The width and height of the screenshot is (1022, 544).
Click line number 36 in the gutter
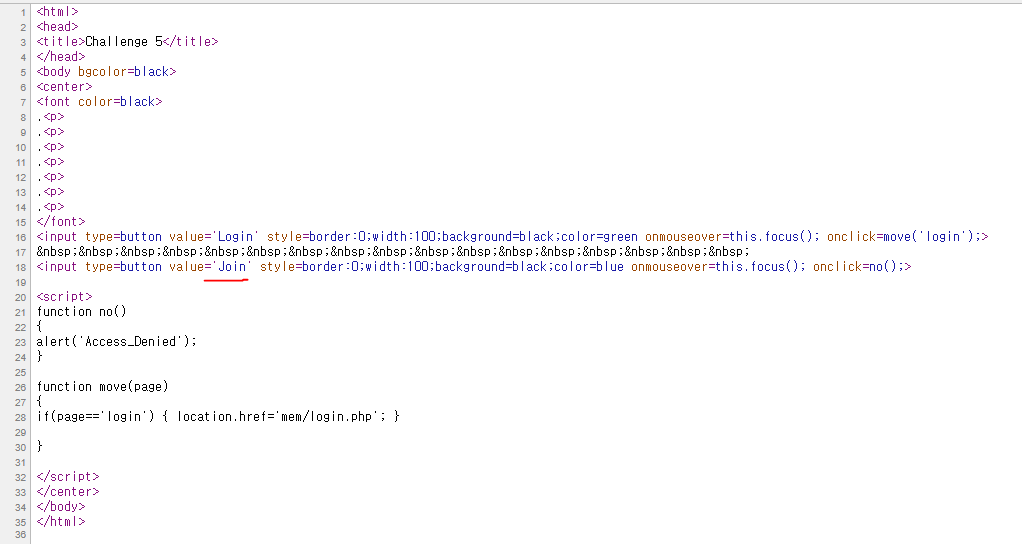click(x=20, y=535)
